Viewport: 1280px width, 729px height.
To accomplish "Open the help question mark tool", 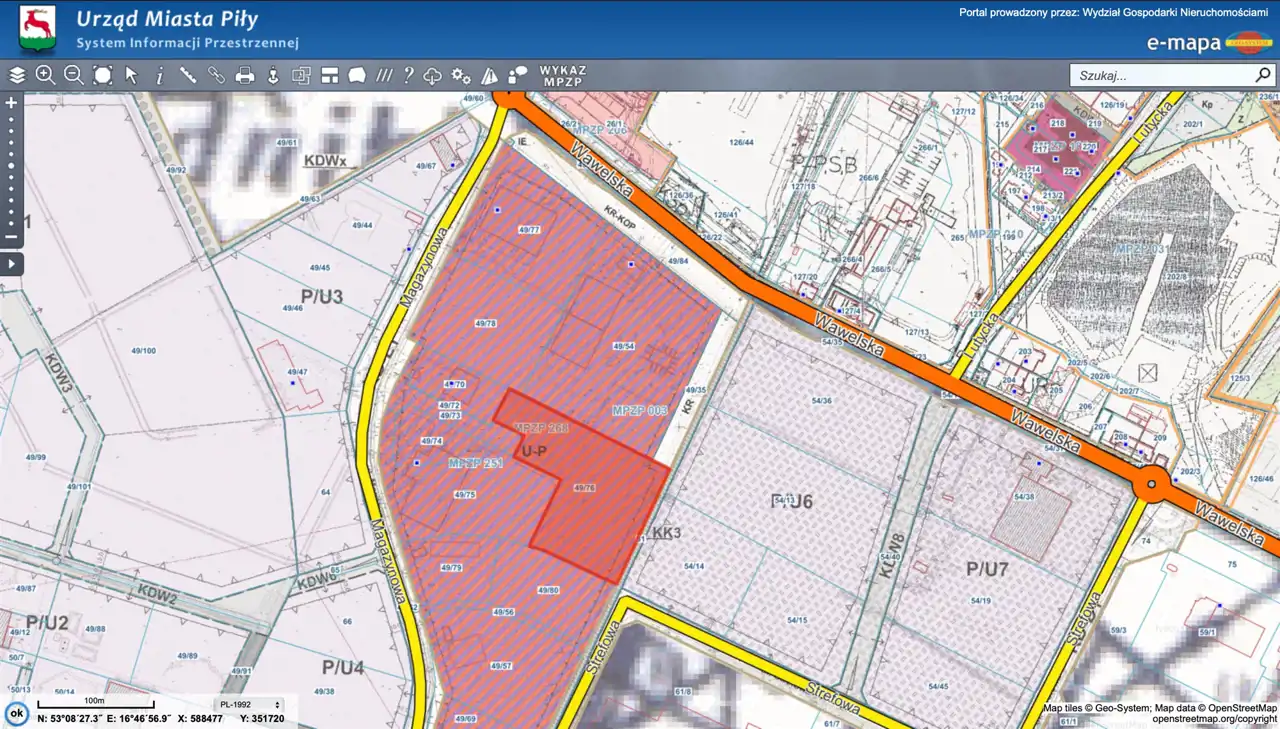I will click(x=408, y=75).
